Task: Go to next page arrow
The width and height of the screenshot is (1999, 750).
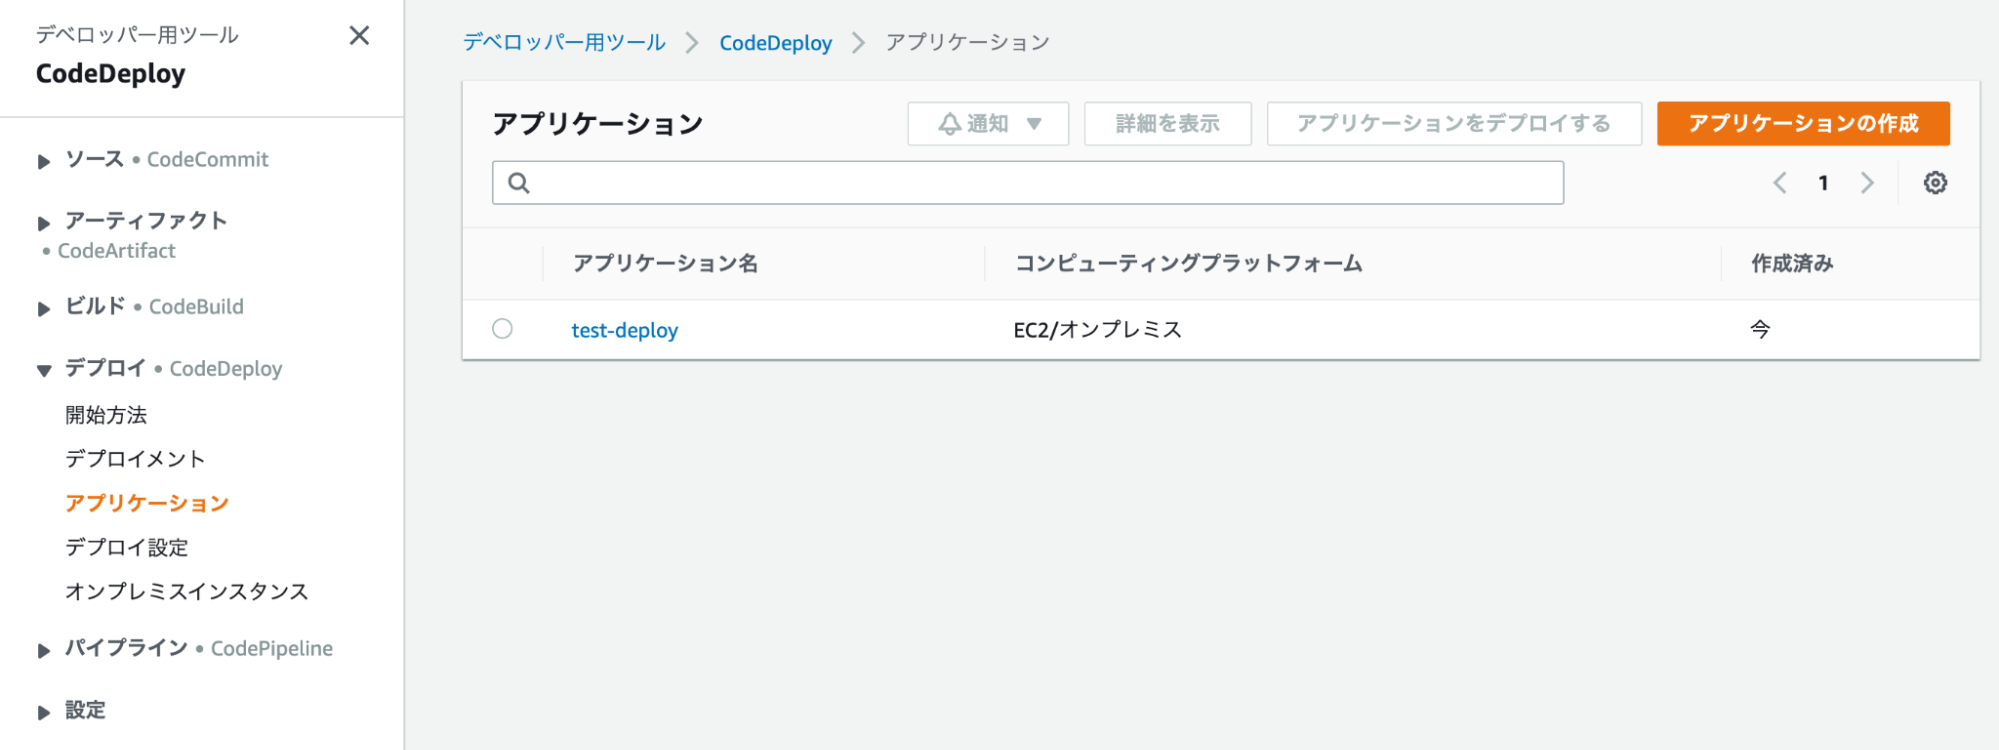Action: (x=1867, y=183)
